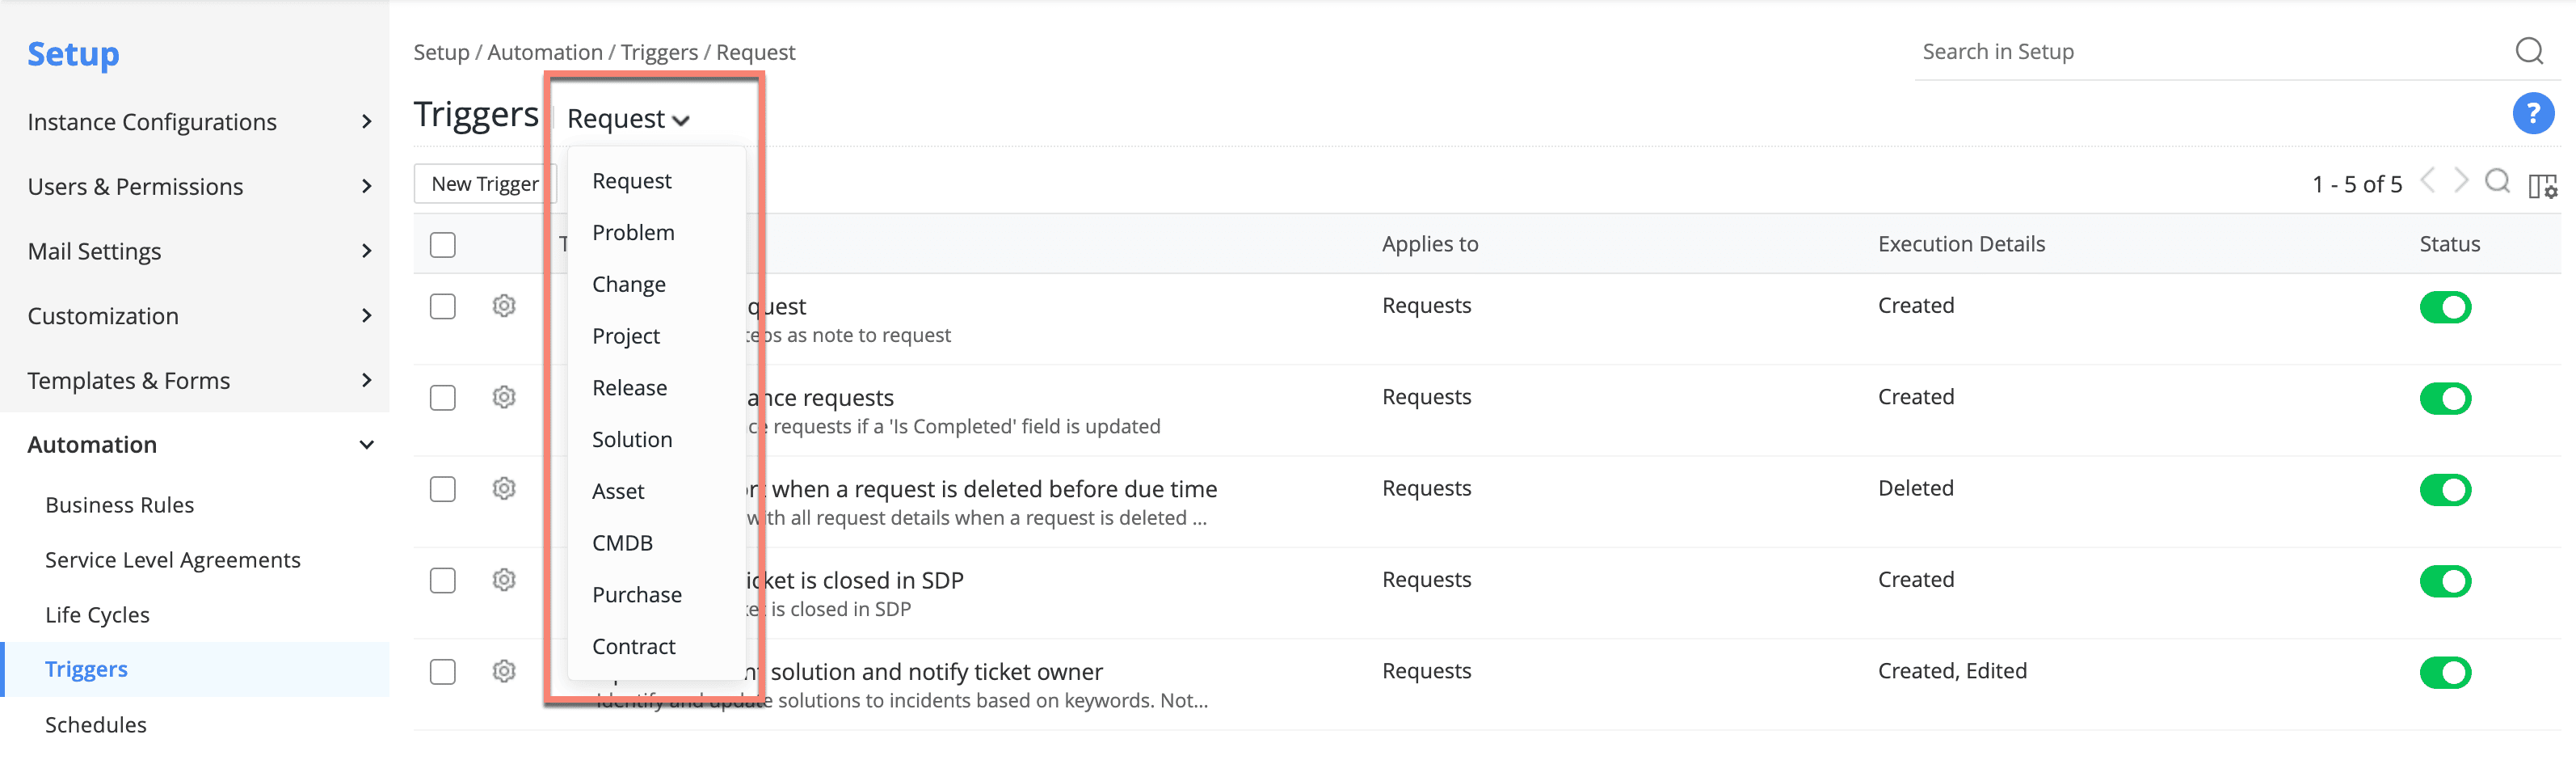Expand Instance Configurations in the sidebar

pos(366,122)
